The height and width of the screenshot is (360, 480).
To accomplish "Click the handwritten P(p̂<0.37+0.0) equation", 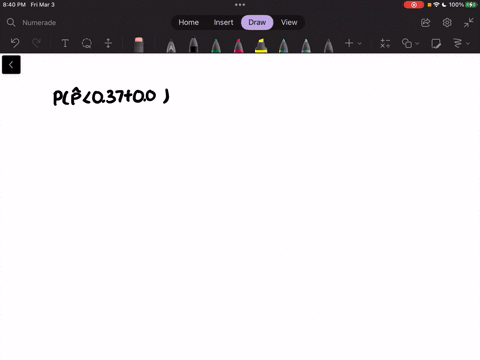I will (111, 97).
